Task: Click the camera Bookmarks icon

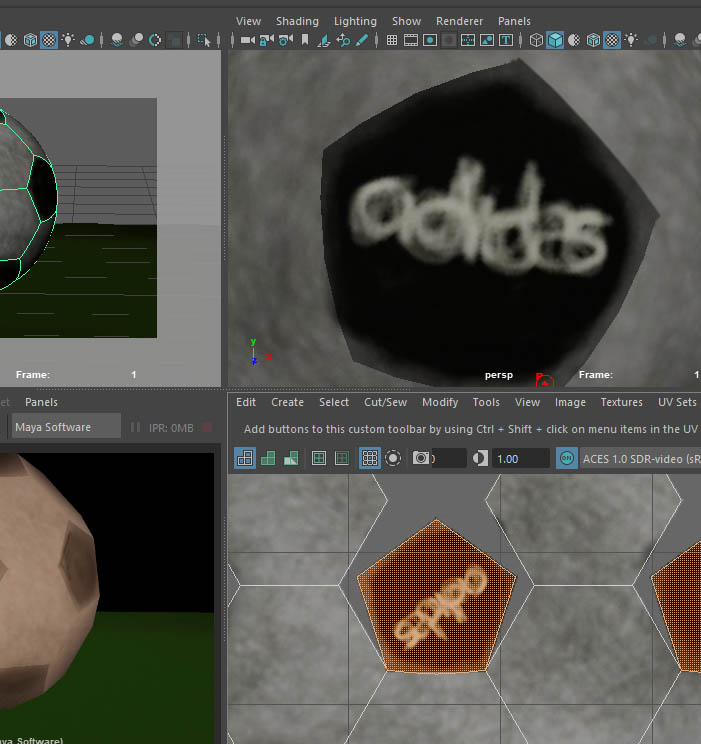Action: point(305,40)
